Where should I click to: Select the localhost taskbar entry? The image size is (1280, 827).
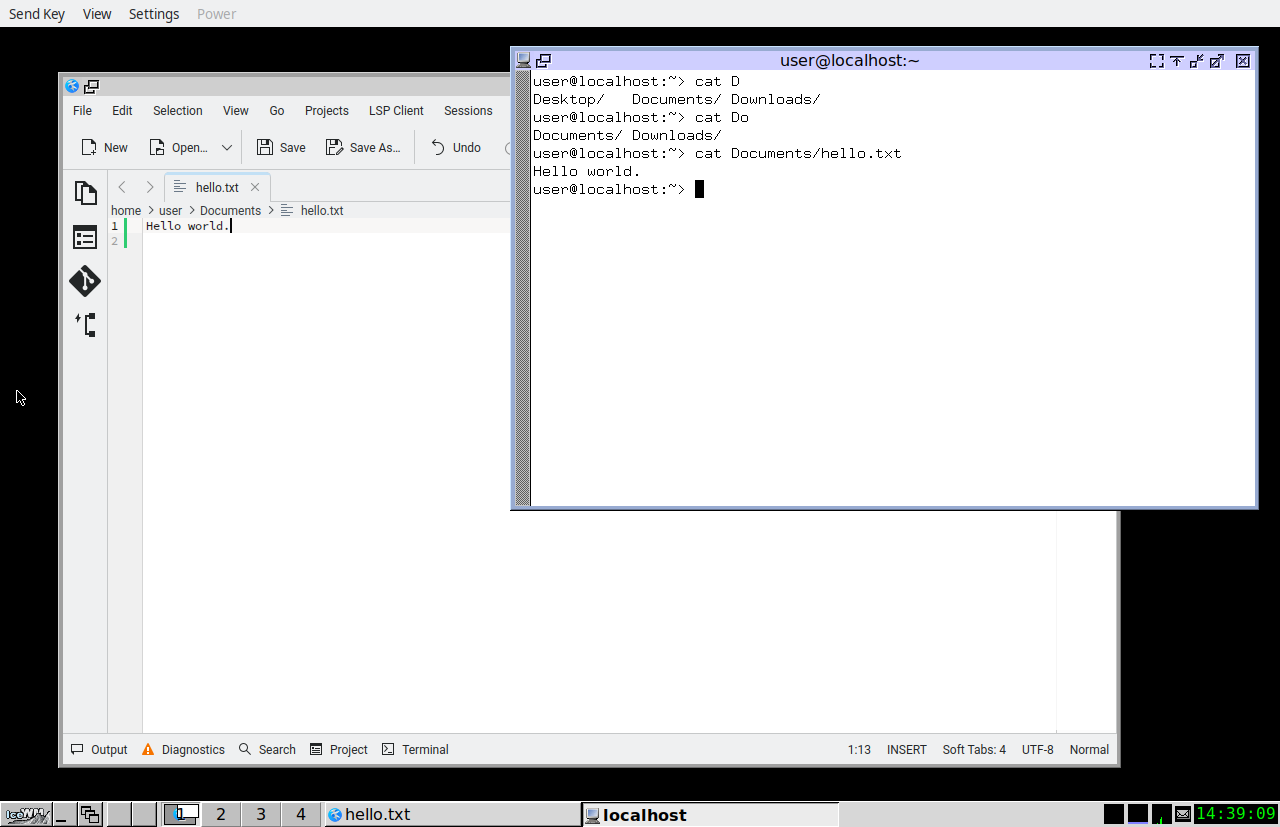pyautogui.click(x=710, y=814)
